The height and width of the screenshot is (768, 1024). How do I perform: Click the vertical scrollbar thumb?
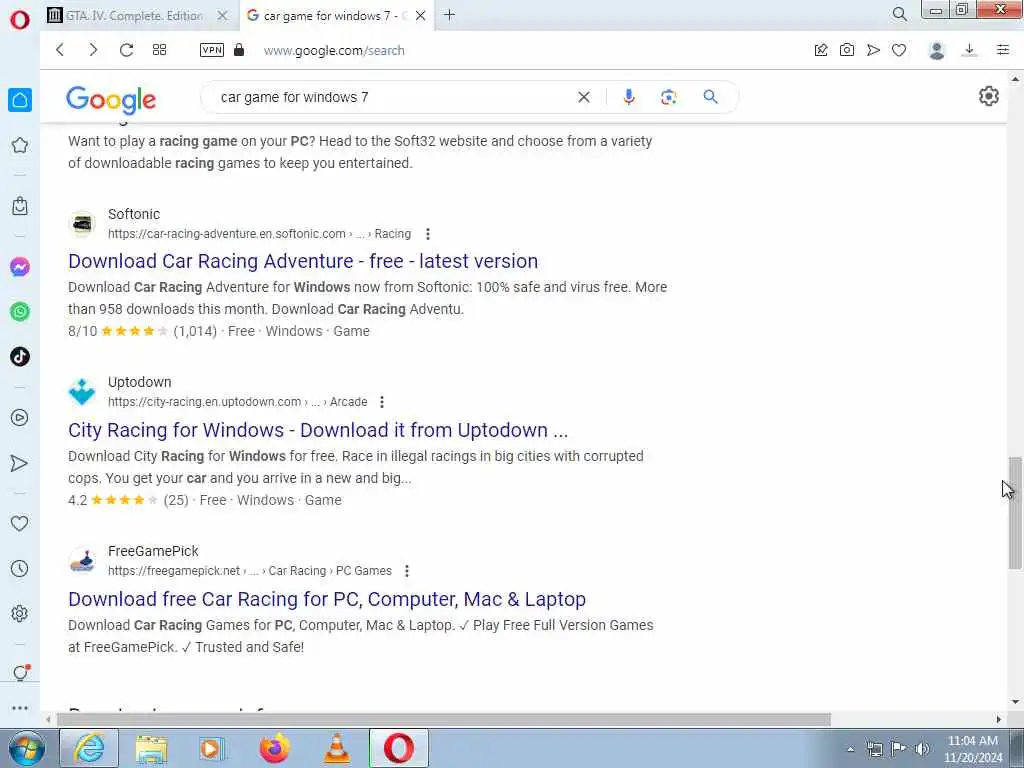pos(1015,513)
